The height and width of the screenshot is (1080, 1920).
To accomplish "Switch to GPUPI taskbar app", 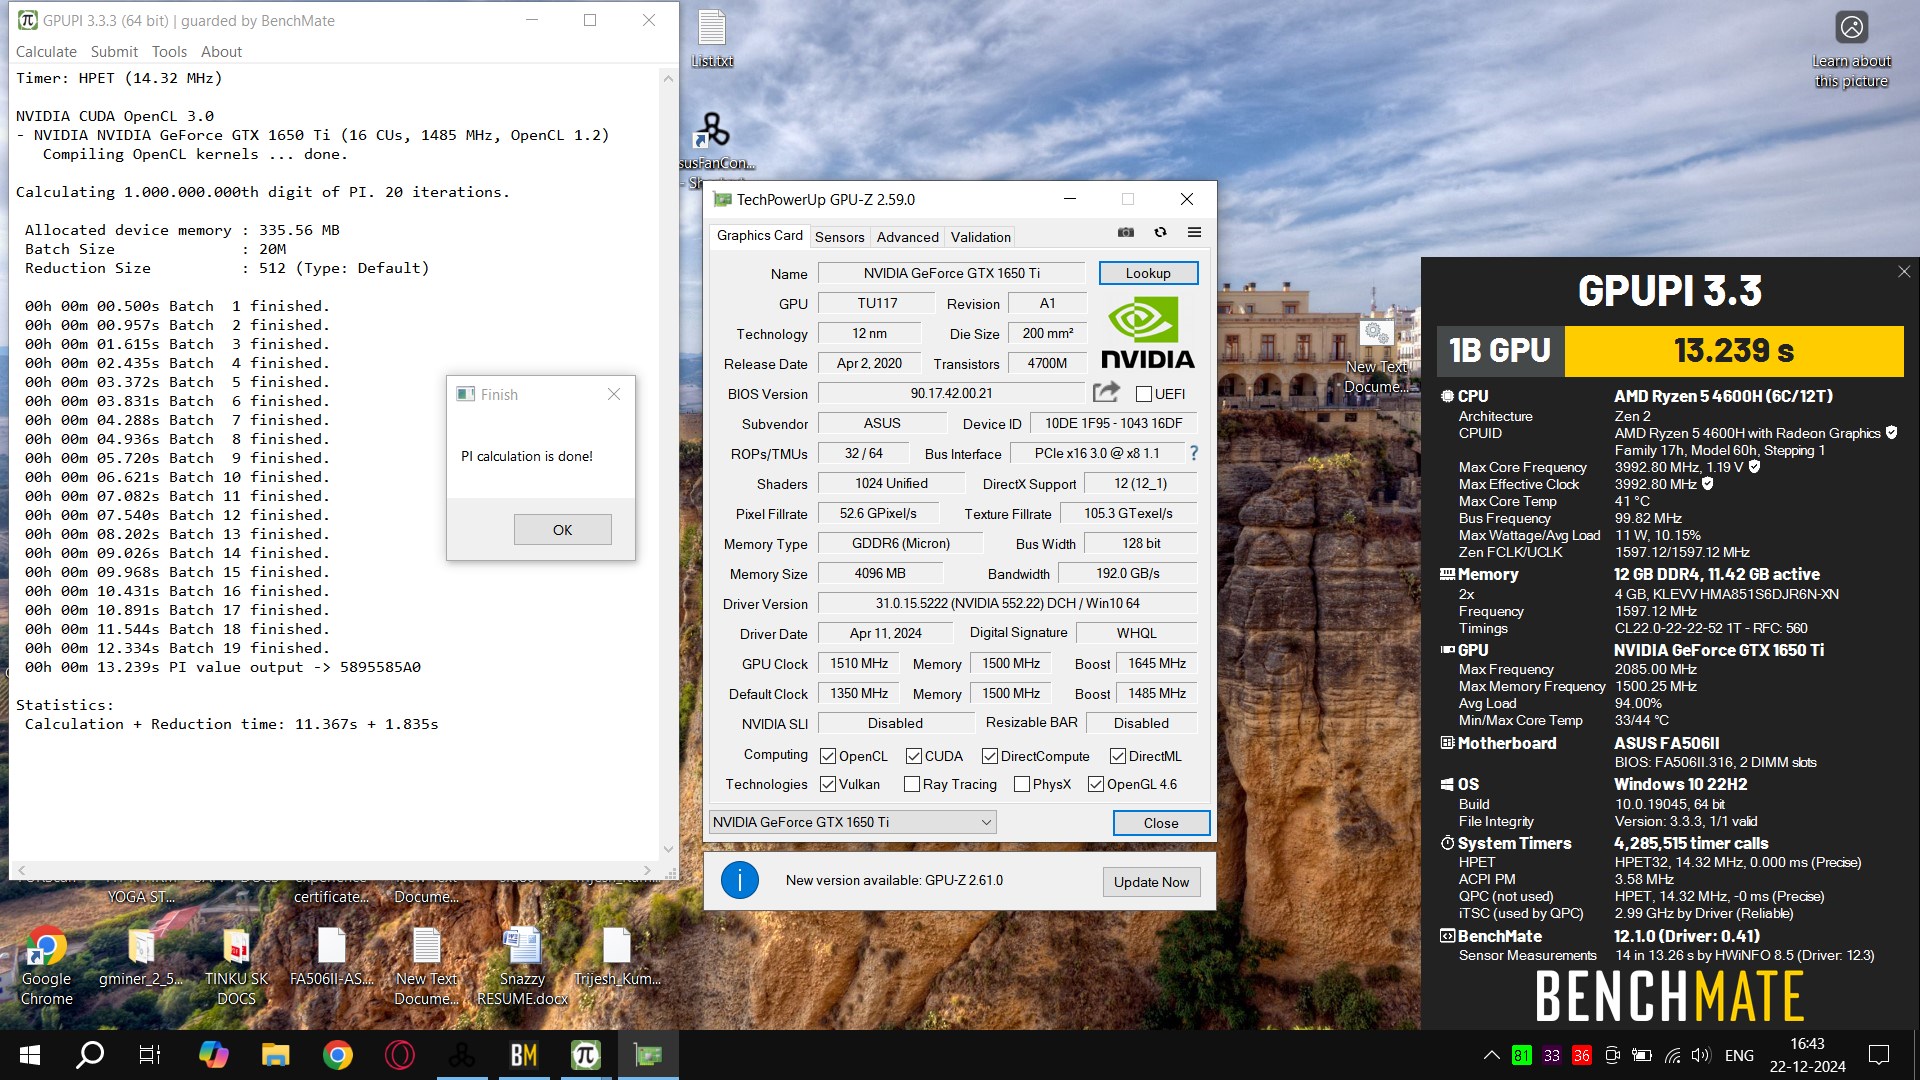I will (x=585, y=1055).
